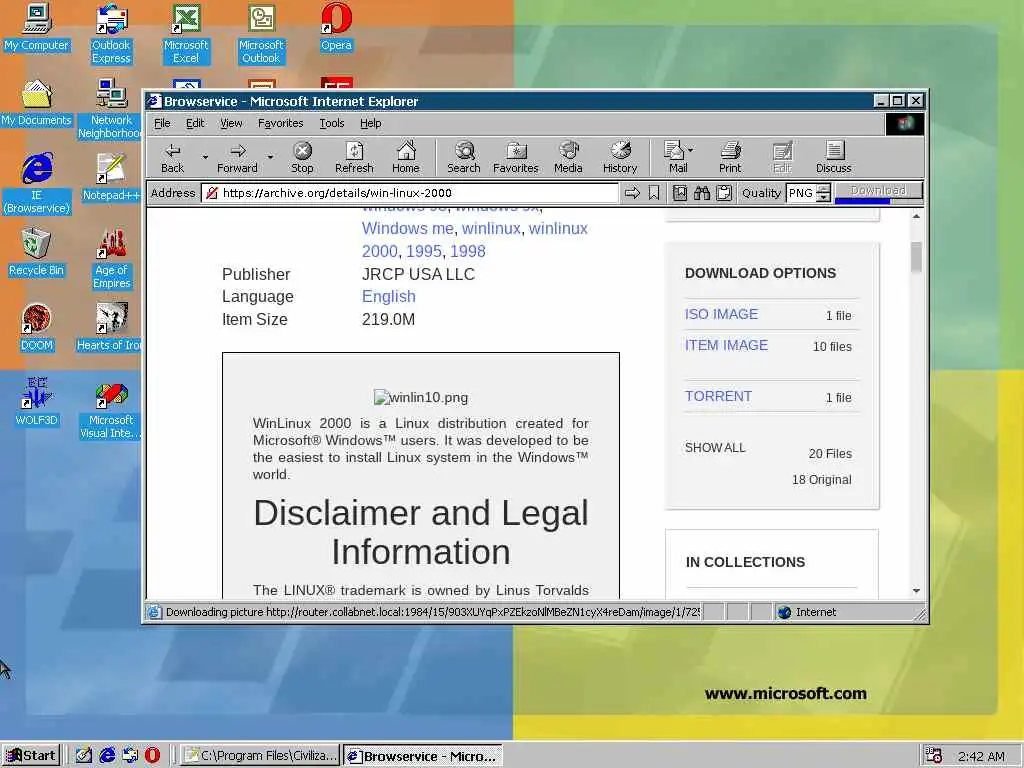This screenshot has width=1024, height=768.
Task: Click the framed bookmark icon left of the binoculars
Action: click(x=680, y=193)
